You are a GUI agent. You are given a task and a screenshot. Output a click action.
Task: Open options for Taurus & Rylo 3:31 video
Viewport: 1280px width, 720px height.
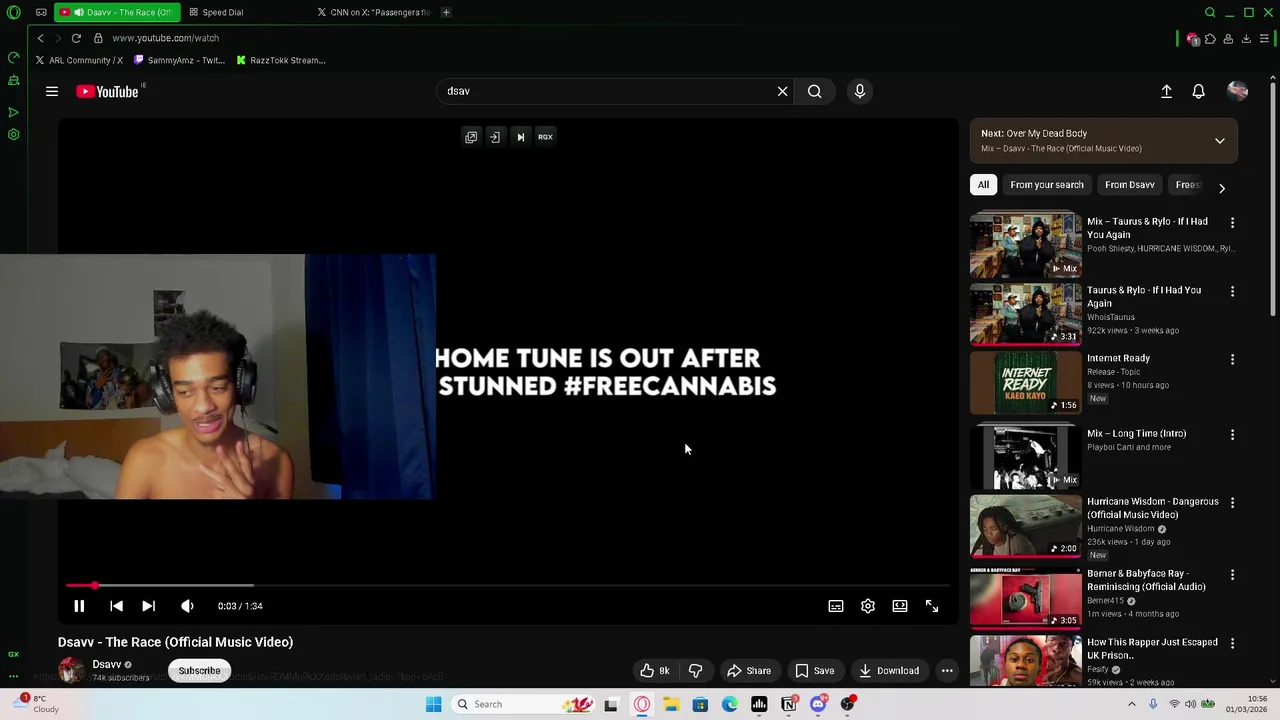click(1232, 291)
